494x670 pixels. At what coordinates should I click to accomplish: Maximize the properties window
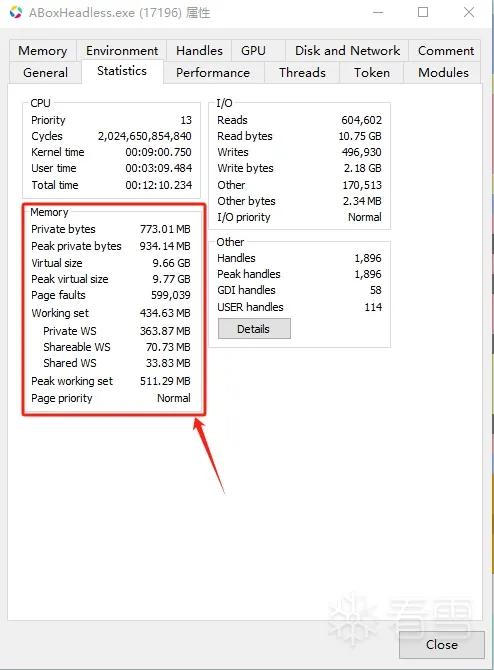click(x=423, y=12)
